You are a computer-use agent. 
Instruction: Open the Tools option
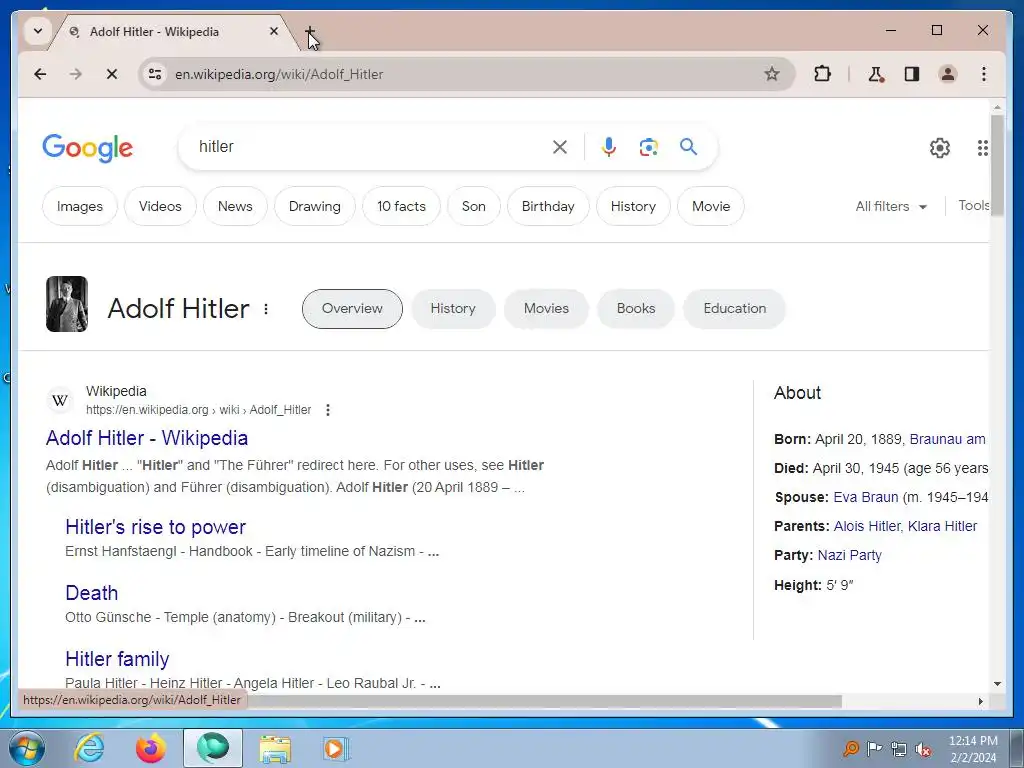pyautogui.click(x=974, y=206)
